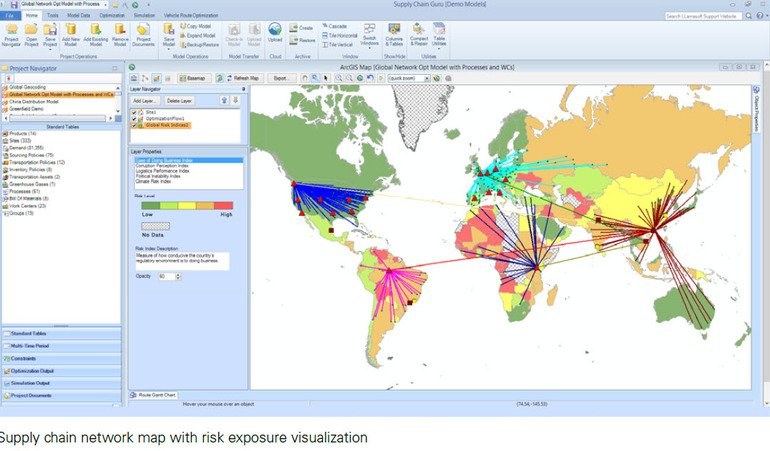770x451 pixels.
Task: Expand the Simulation Output section
Action: click(x=61, y=383)
